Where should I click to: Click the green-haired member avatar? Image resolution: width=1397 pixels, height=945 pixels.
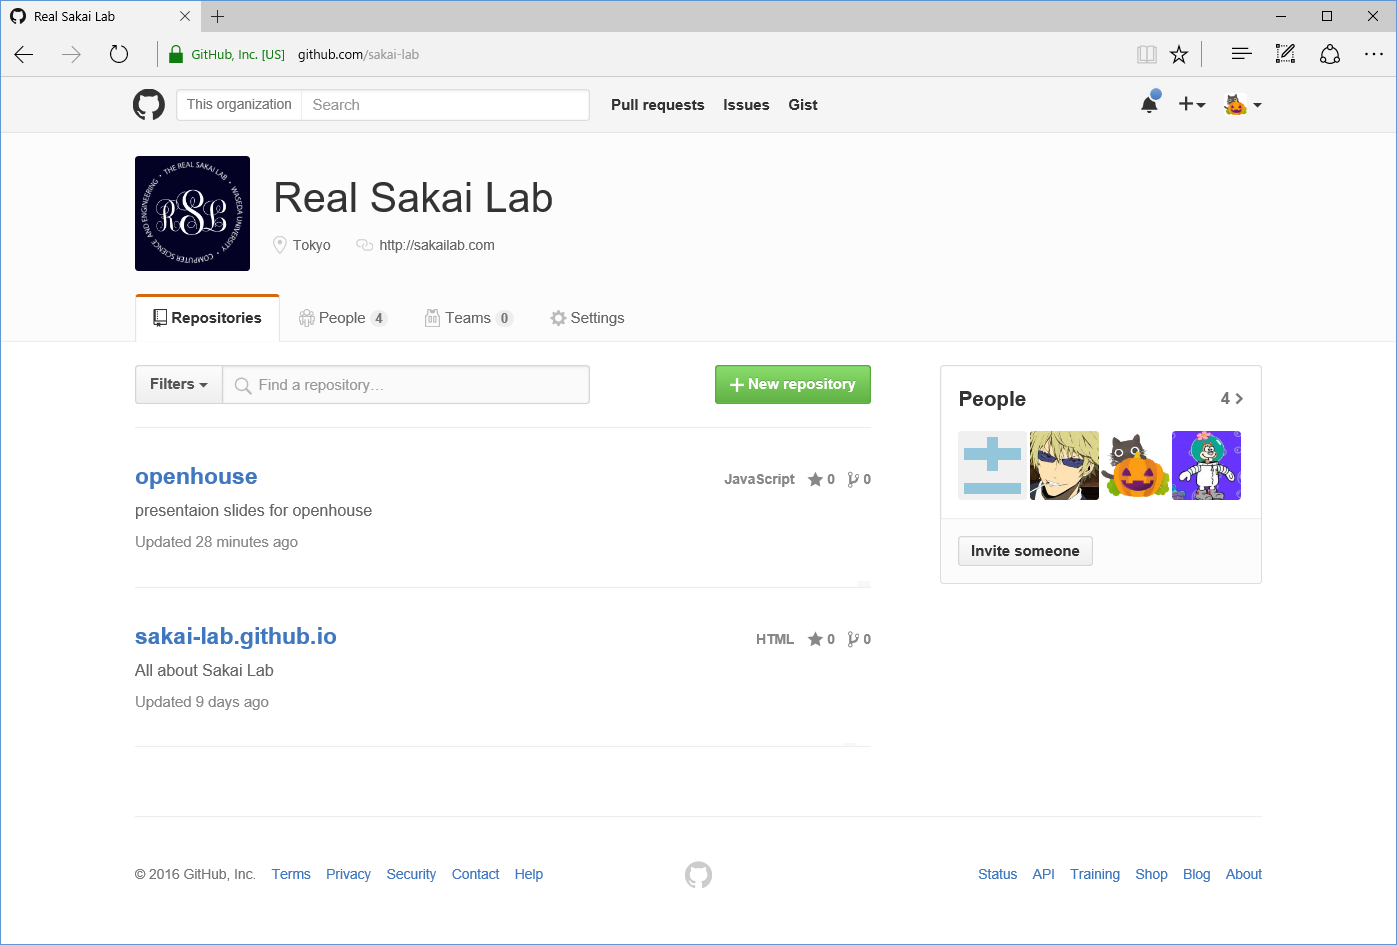(x=1207, y=465)
